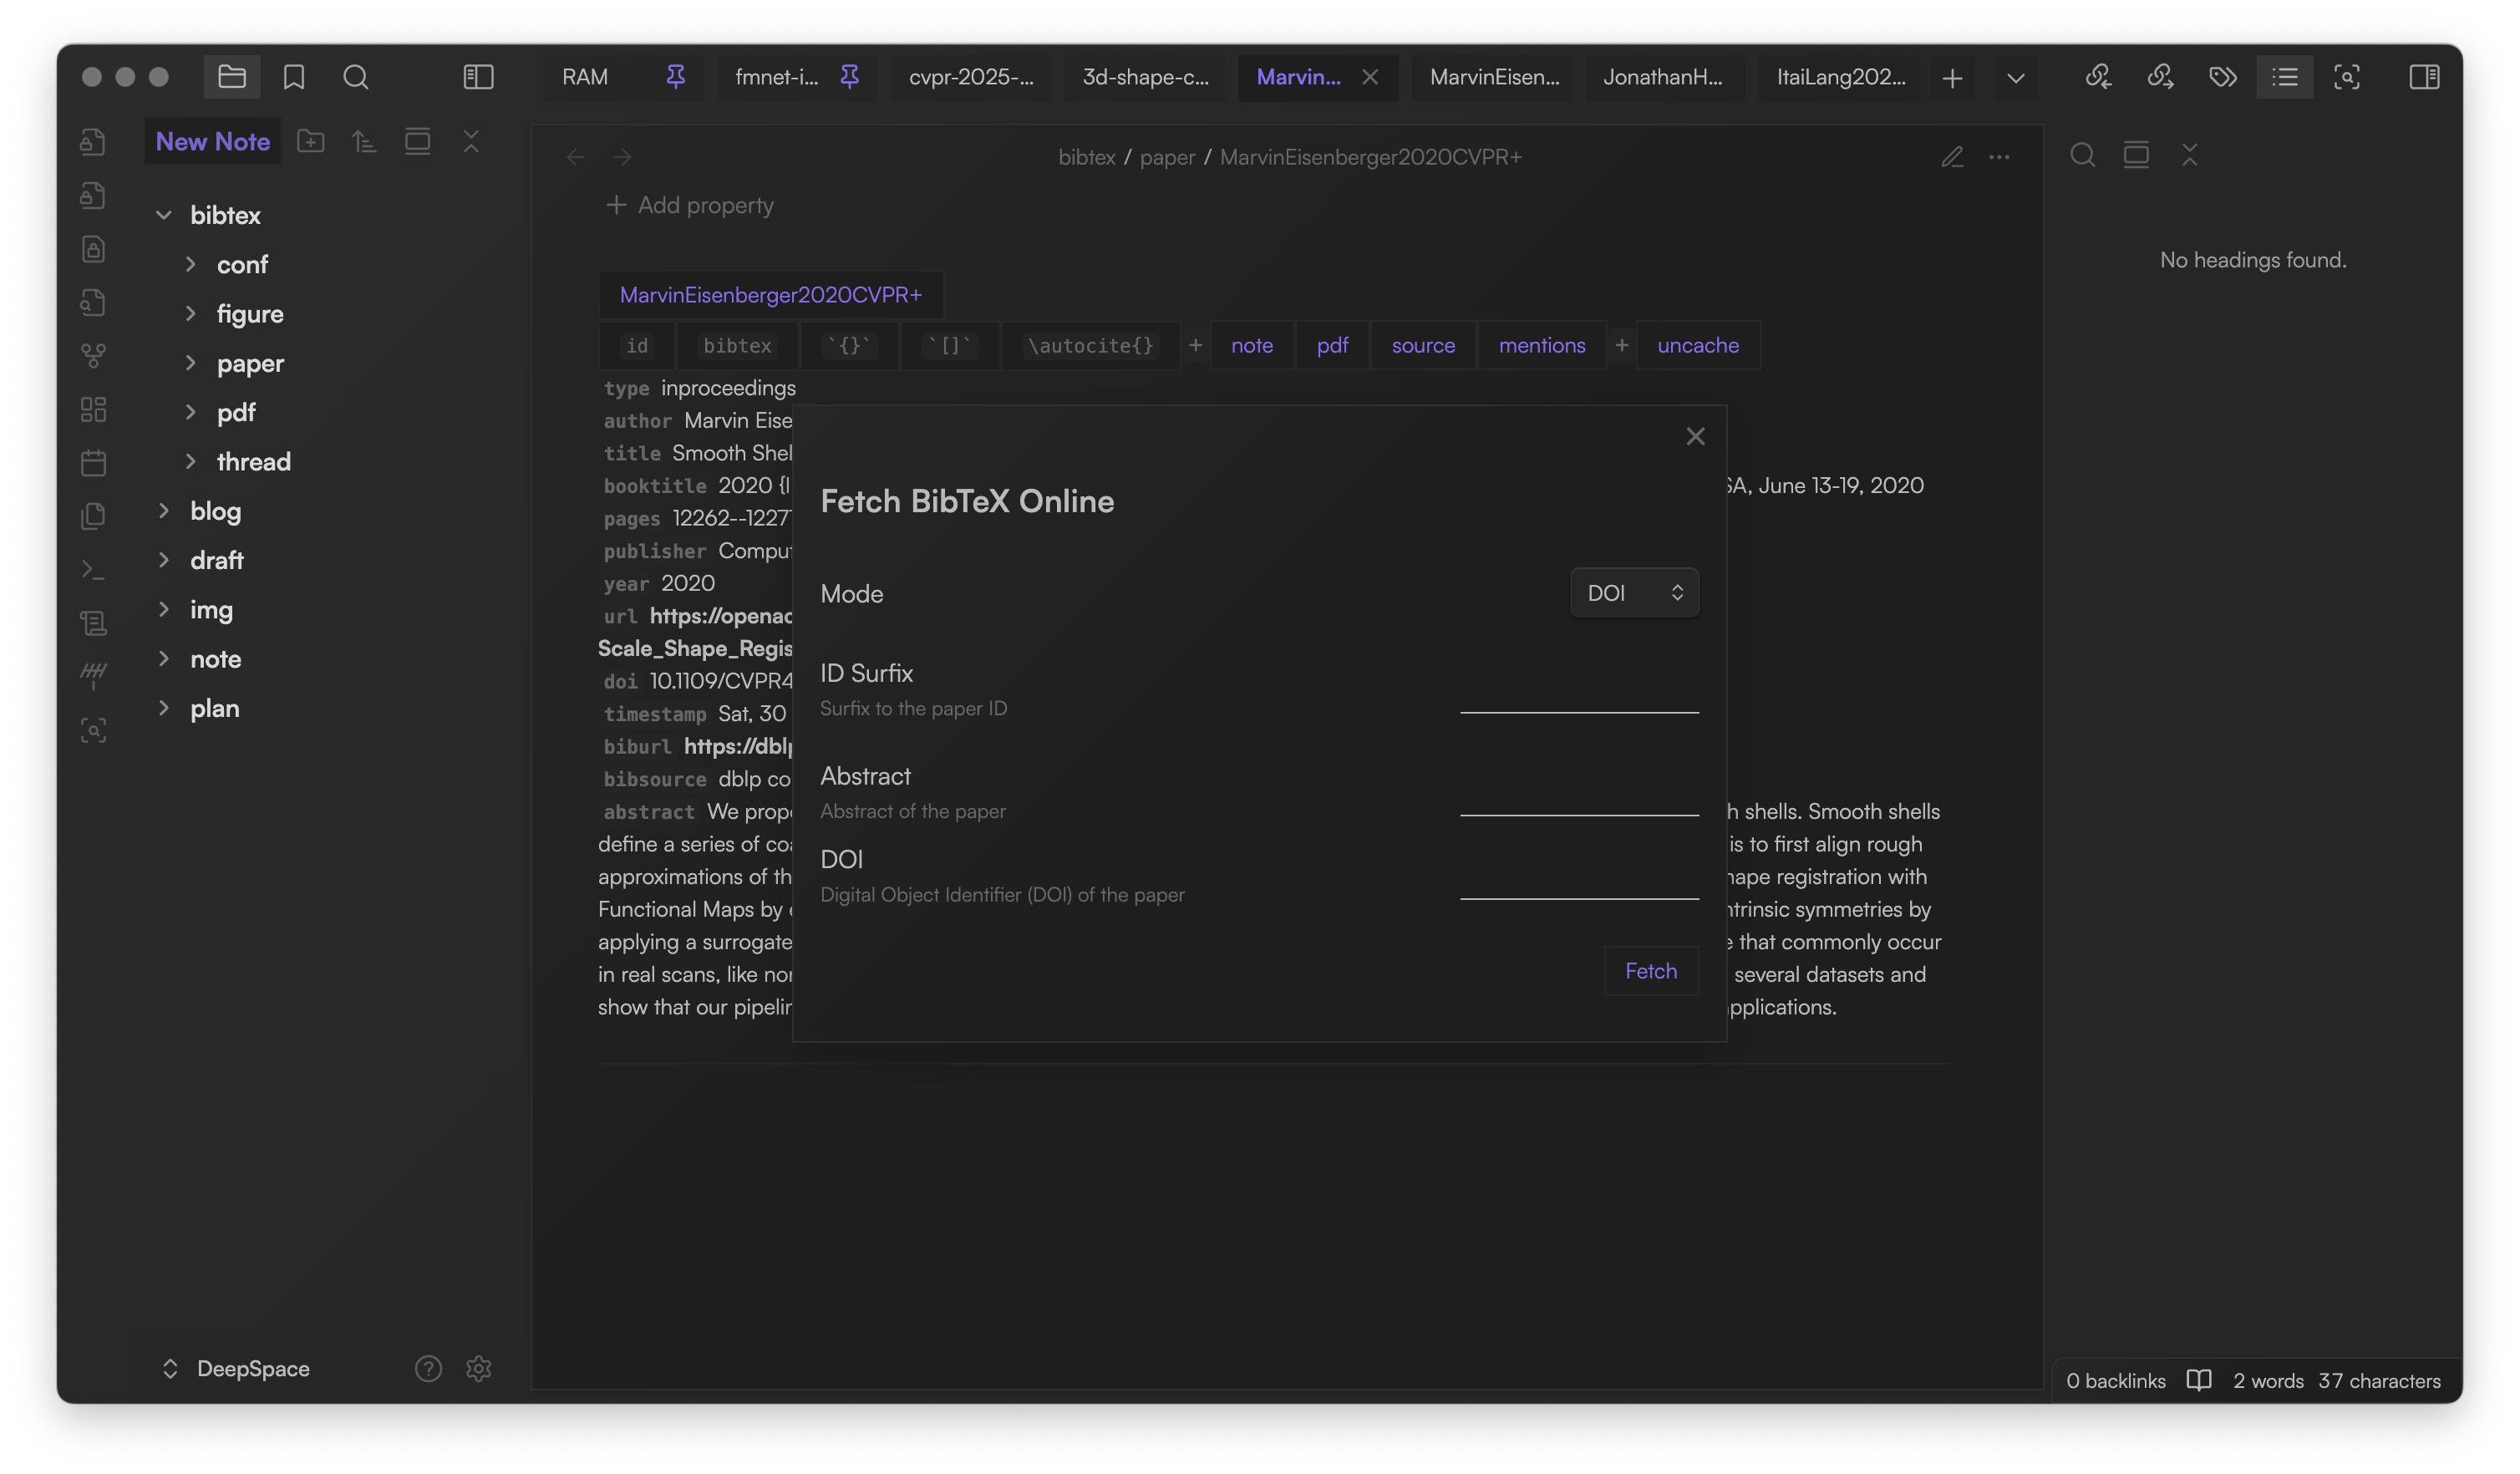Toggle the left sidebar panel icon
The width and height of the screenshot is (2520, 1474).
click(x=478, y=77)
